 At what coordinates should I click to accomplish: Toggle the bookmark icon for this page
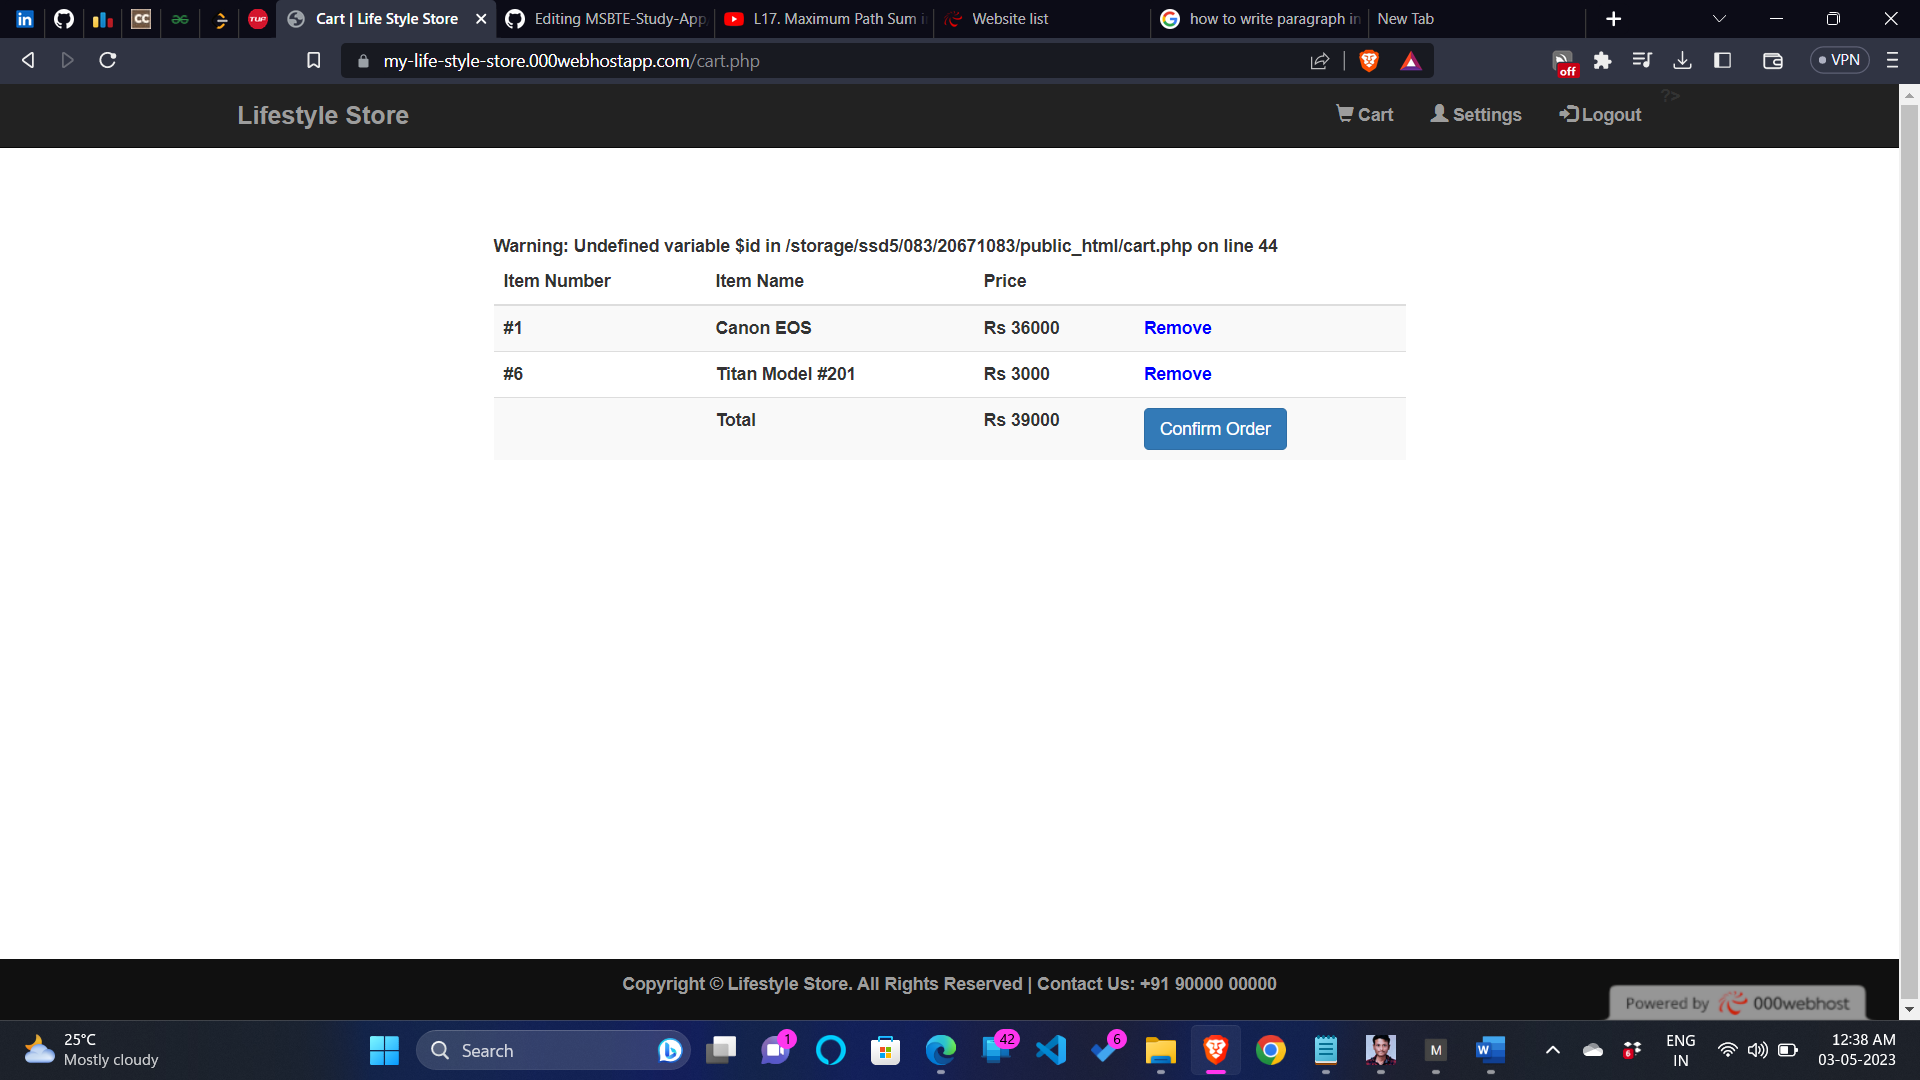pos(312,60)
